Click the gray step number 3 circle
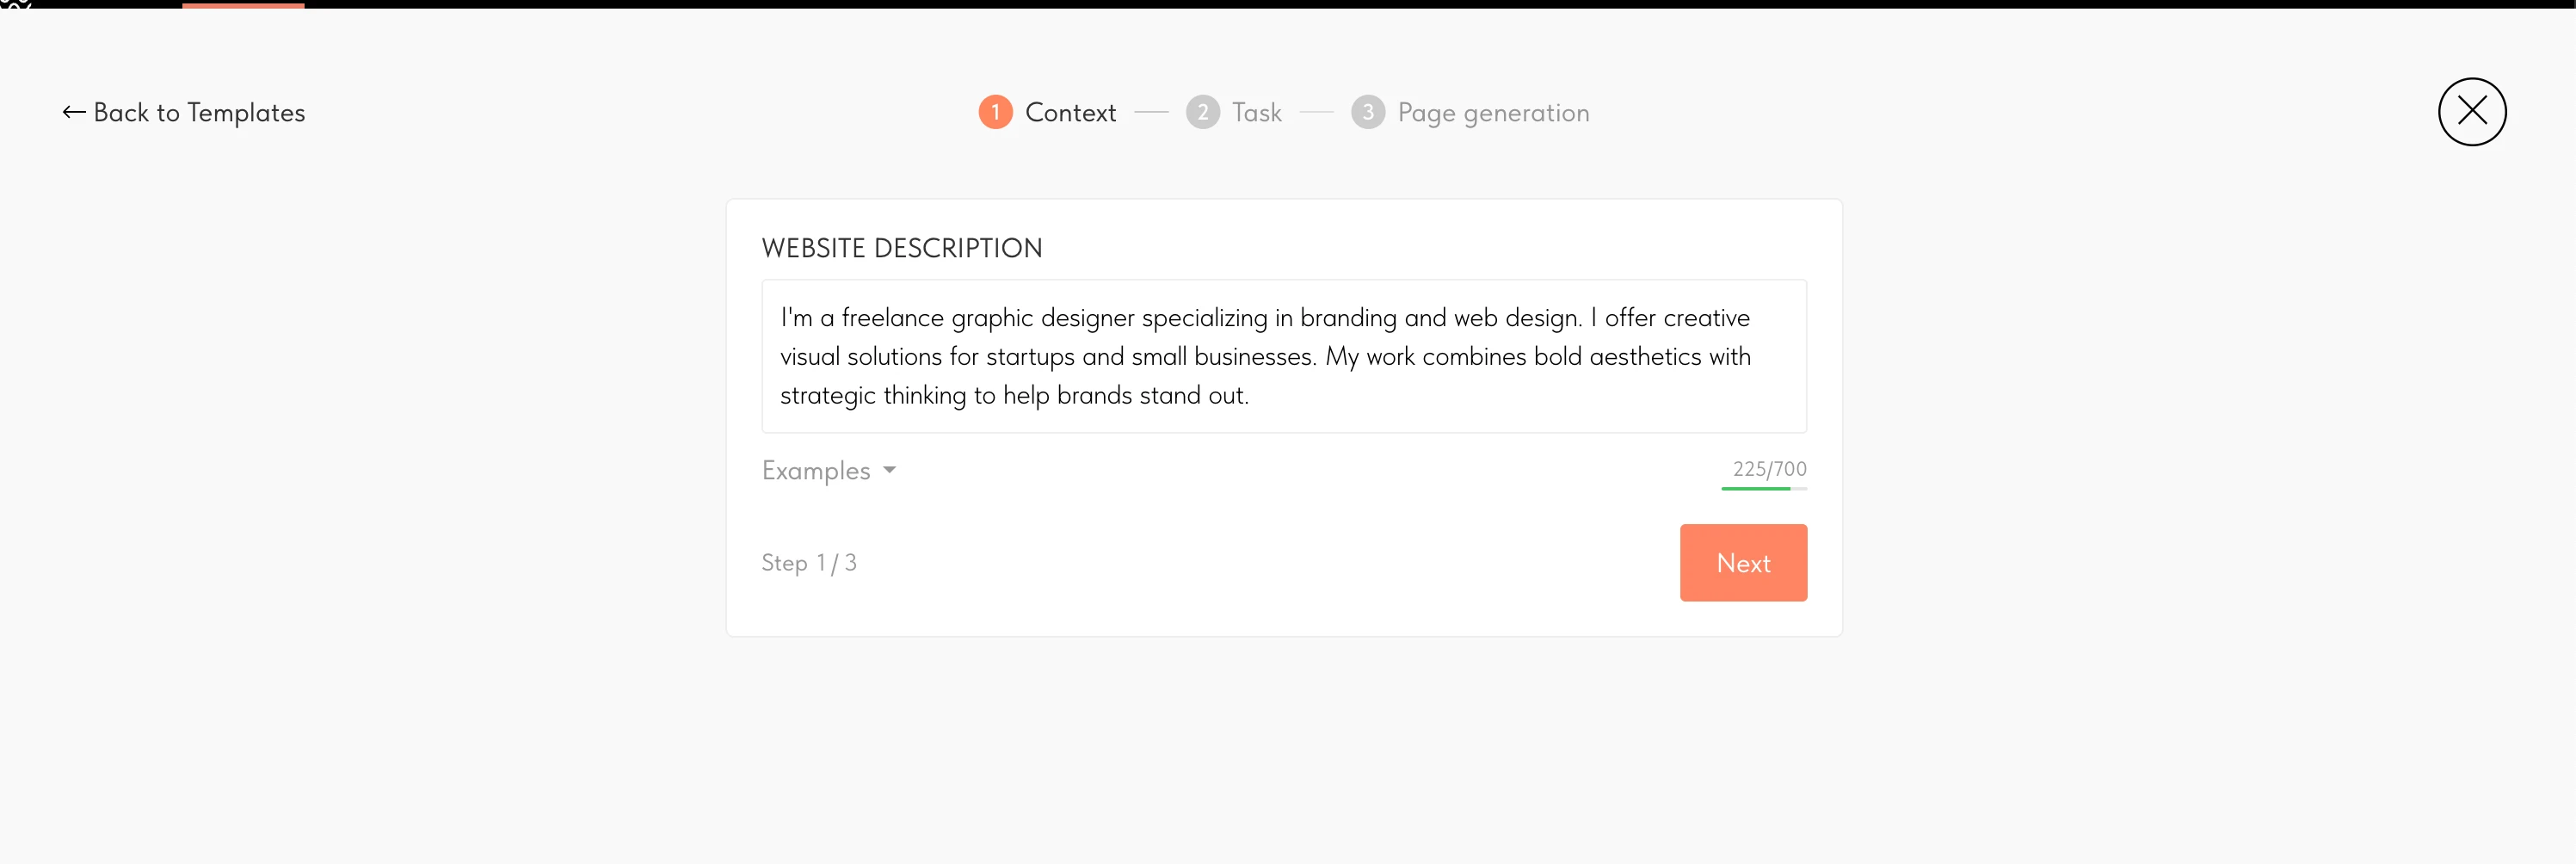This screenshot has width=2576, height=864. (1367, 112)
